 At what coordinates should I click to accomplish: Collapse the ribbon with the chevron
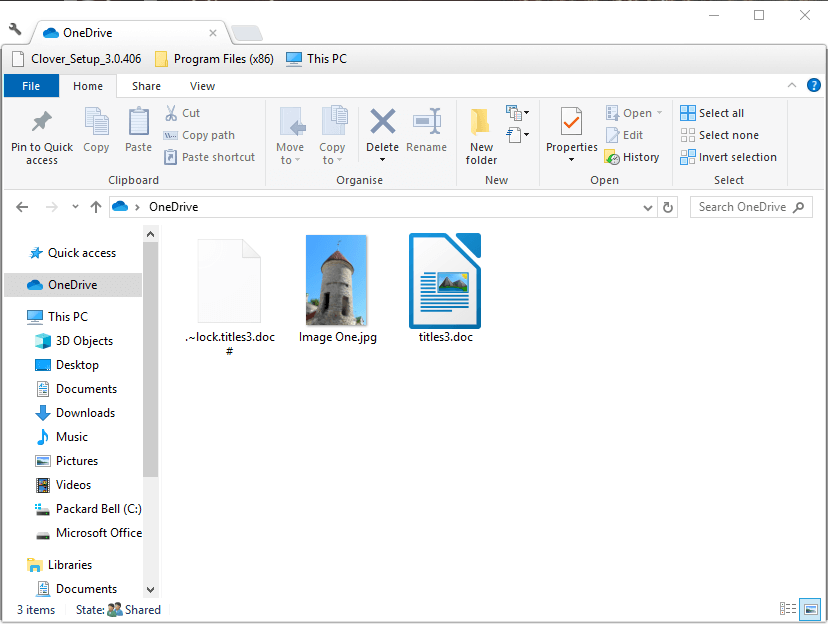point(792,85)
